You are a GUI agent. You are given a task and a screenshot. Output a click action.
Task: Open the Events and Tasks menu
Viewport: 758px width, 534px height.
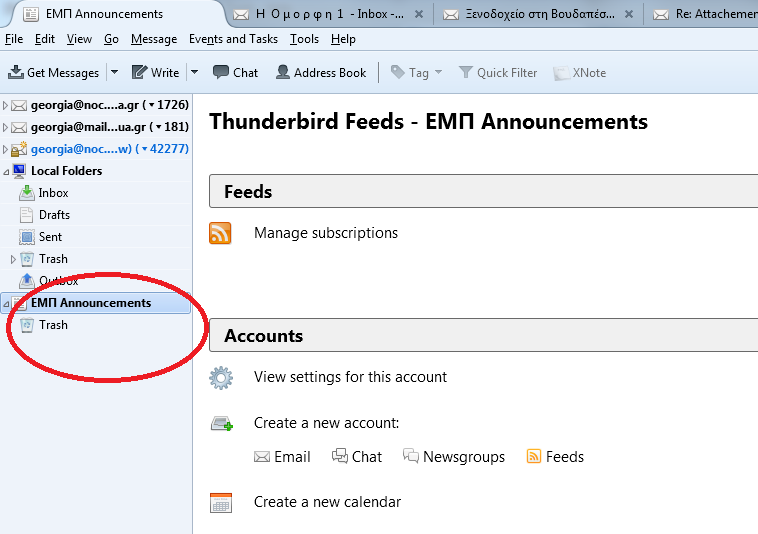coord(233,39)
